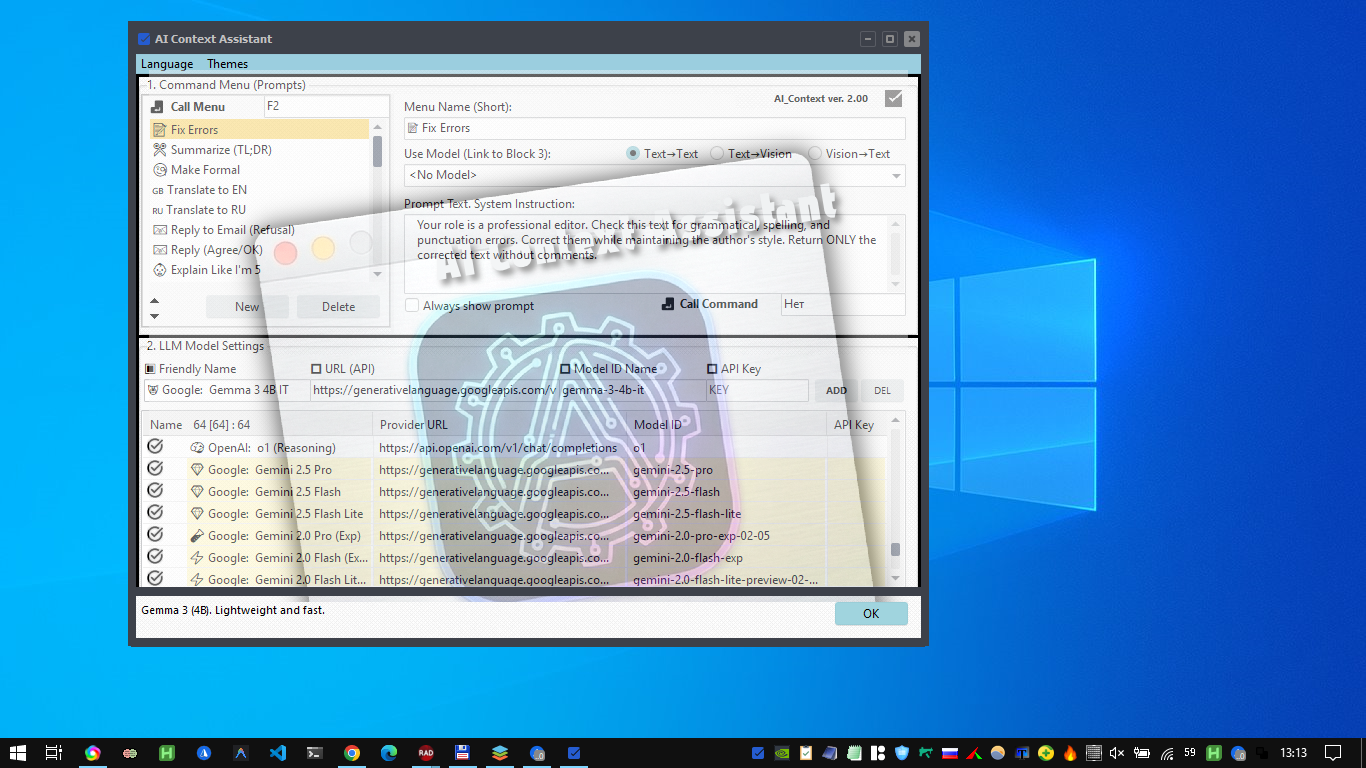Image resolution: width=1366 pixels, height=768 pixels.
Task: Select the Text→Vision radio button
Action: (717, 154)
